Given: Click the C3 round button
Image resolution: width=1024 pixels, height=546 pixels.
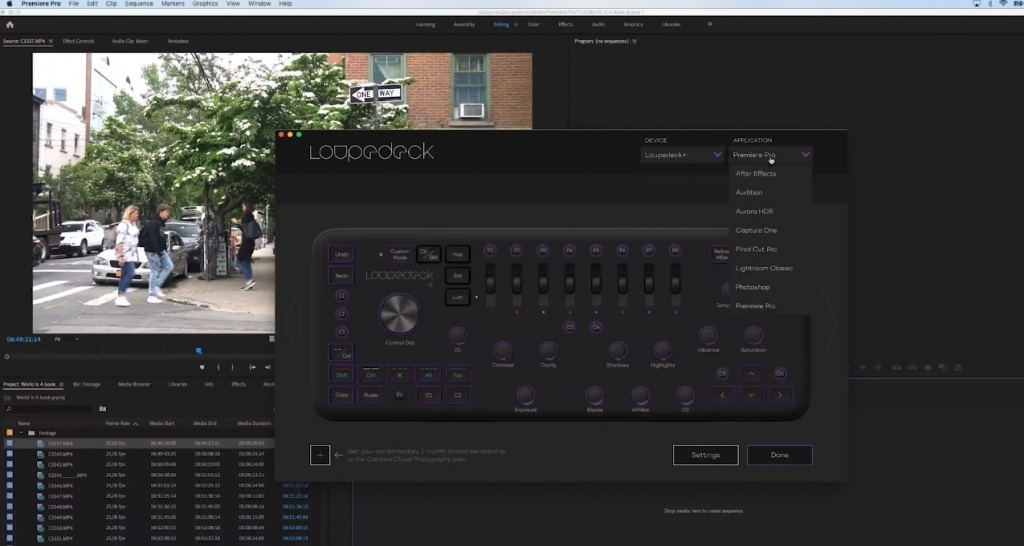Looking at the screenshot, I should click(x=569, y=327).
